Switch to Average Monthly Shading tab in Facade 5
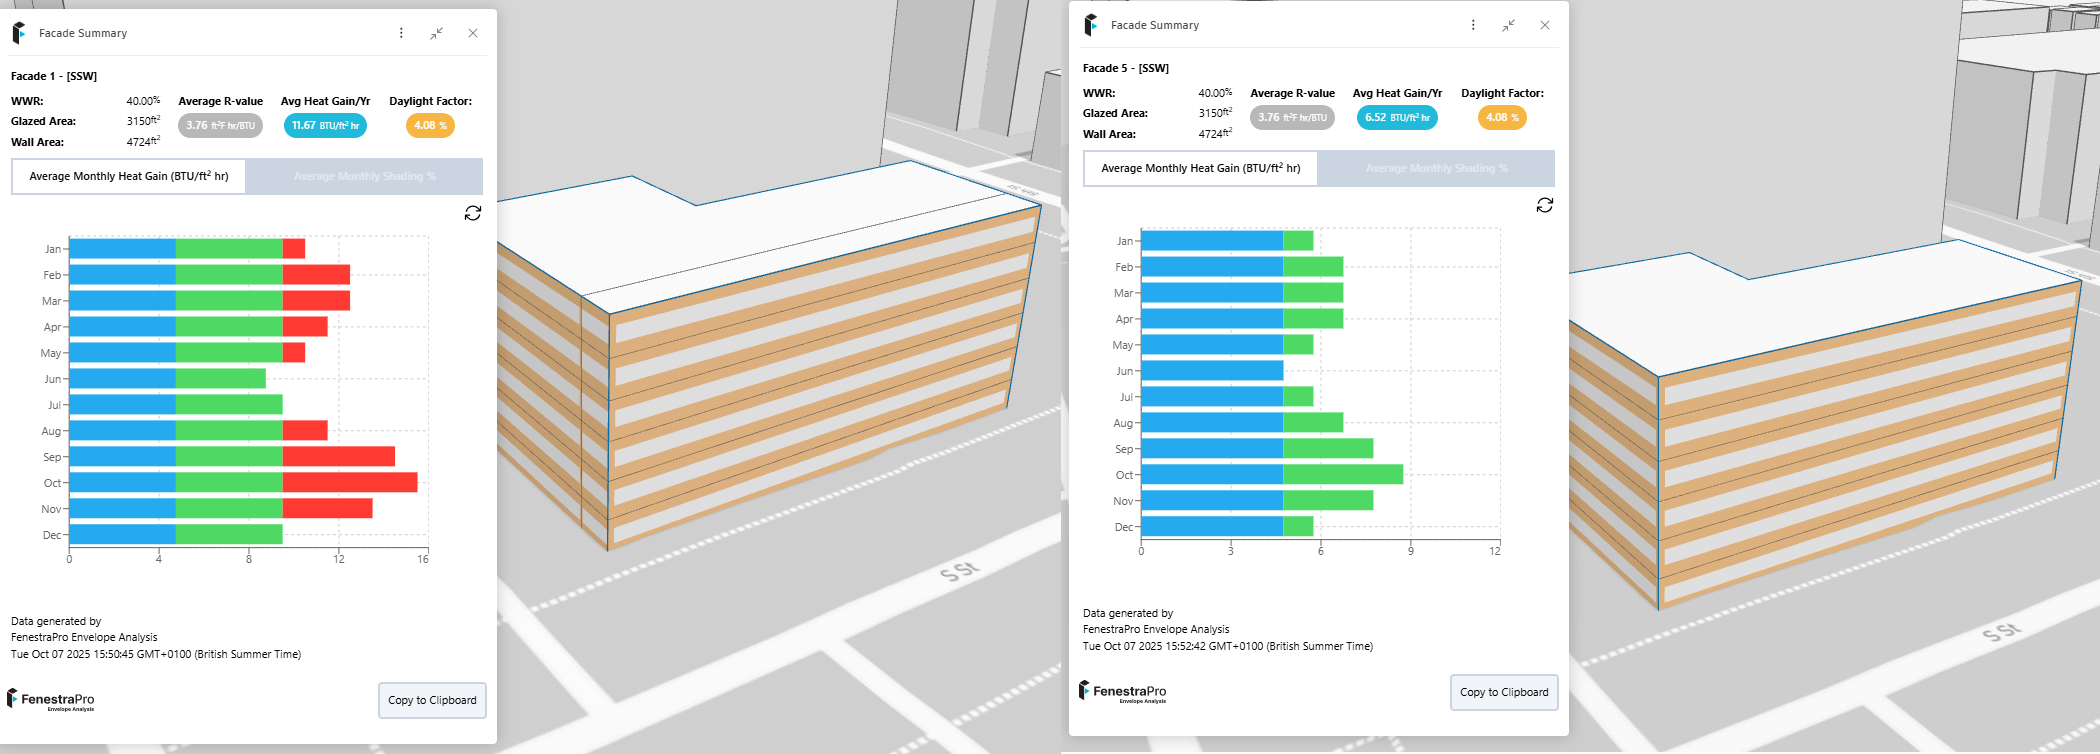This screenshot has height=754, width=2100. (1436, 168)
